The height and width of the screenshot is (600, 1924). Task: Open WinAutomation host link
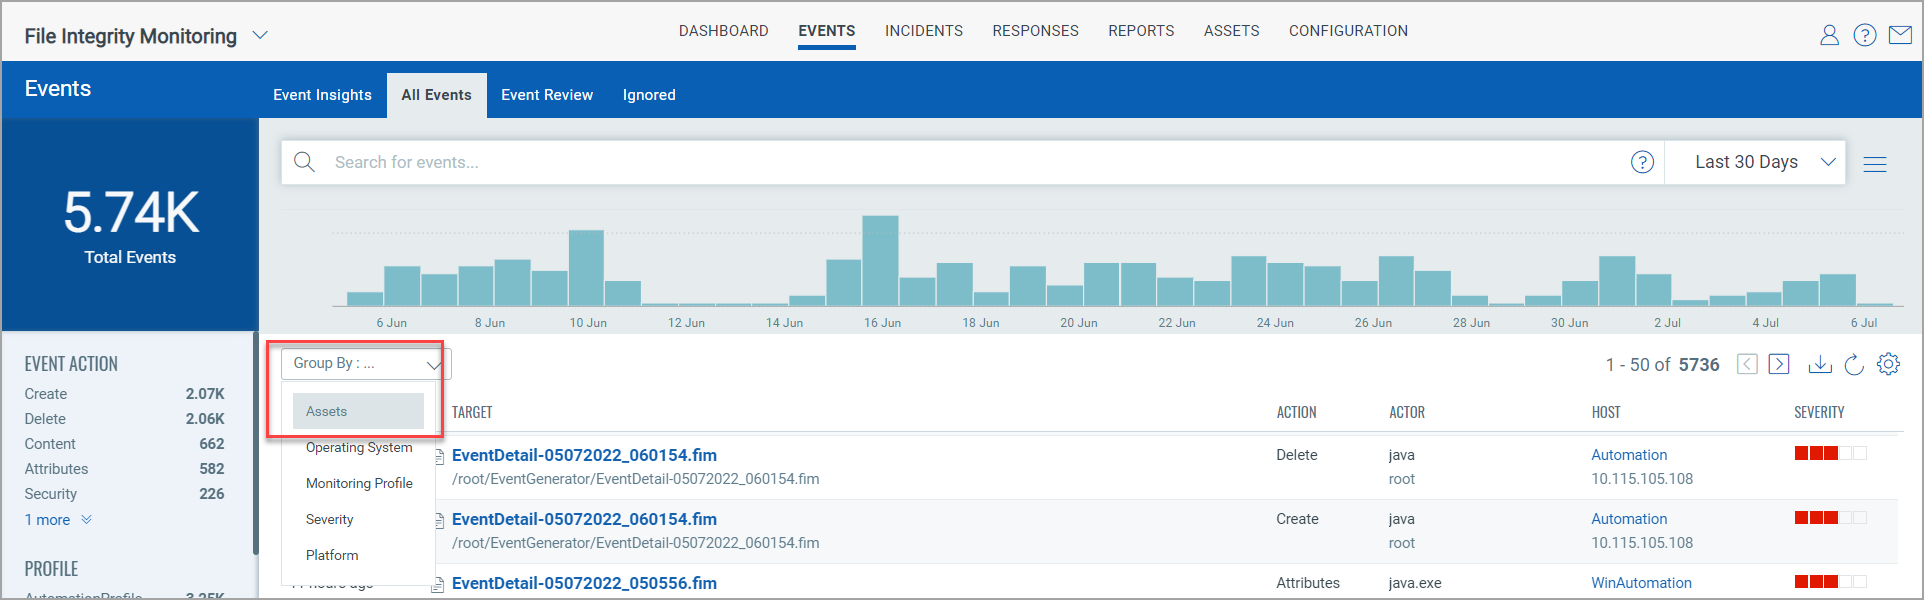point(1641,583)
